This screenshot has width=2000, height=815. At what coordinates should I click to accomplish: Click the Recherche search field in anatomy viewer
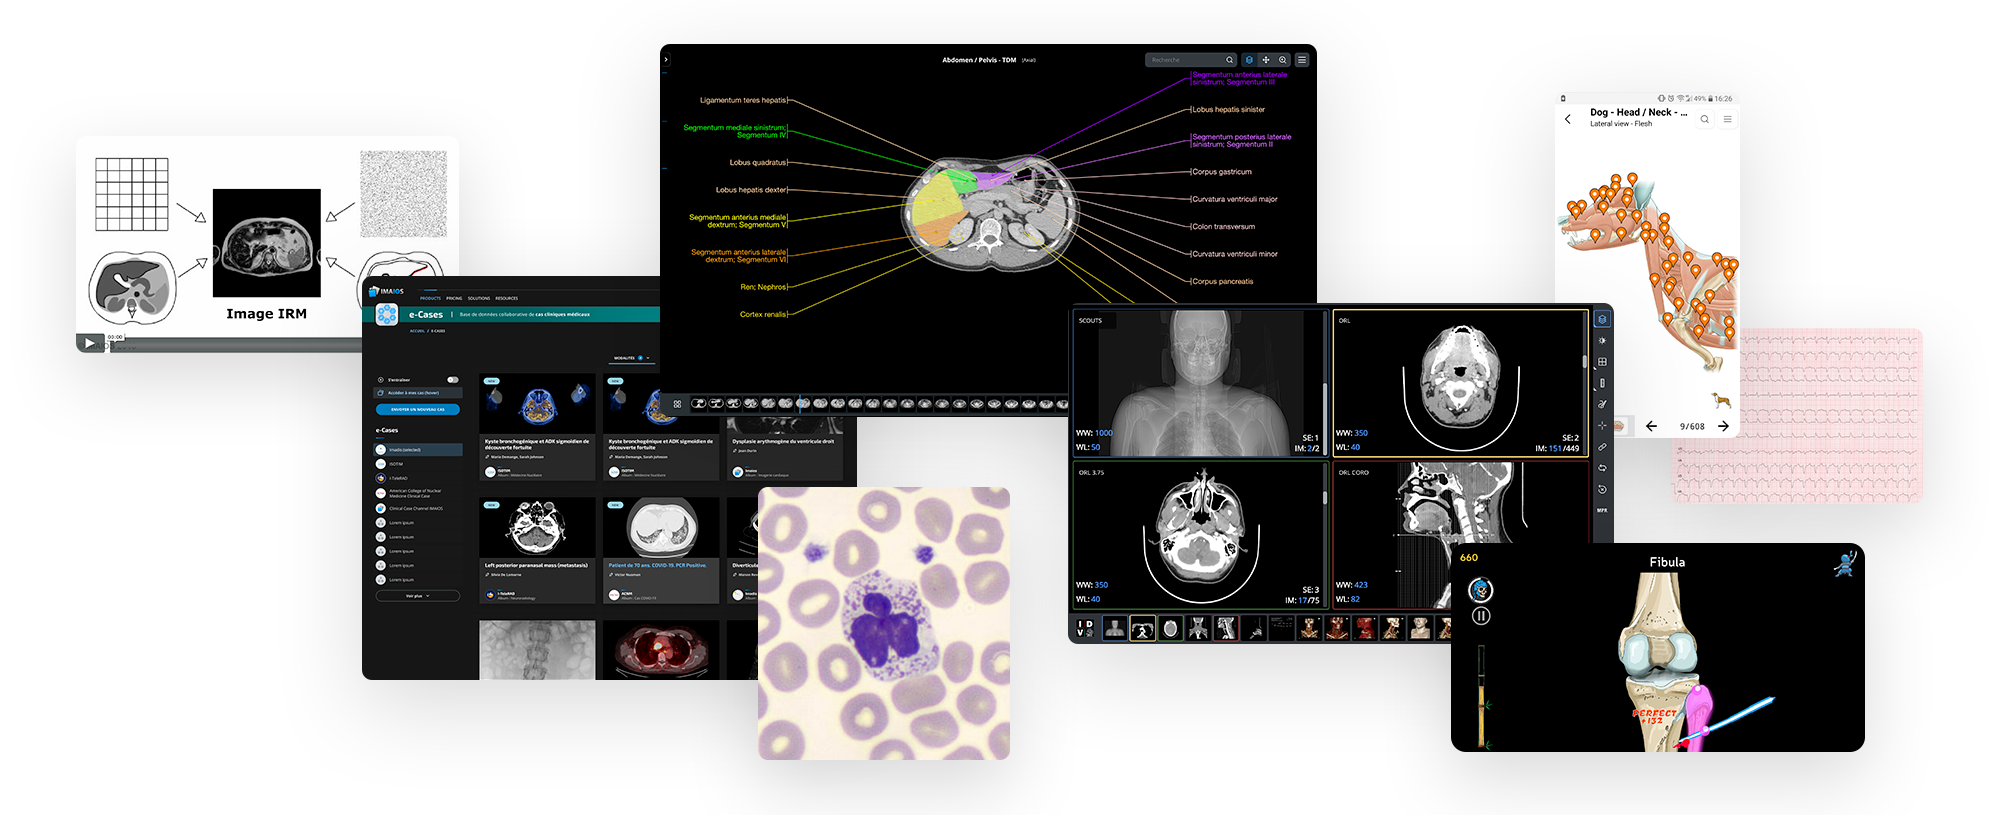[x=1190, y=60]
